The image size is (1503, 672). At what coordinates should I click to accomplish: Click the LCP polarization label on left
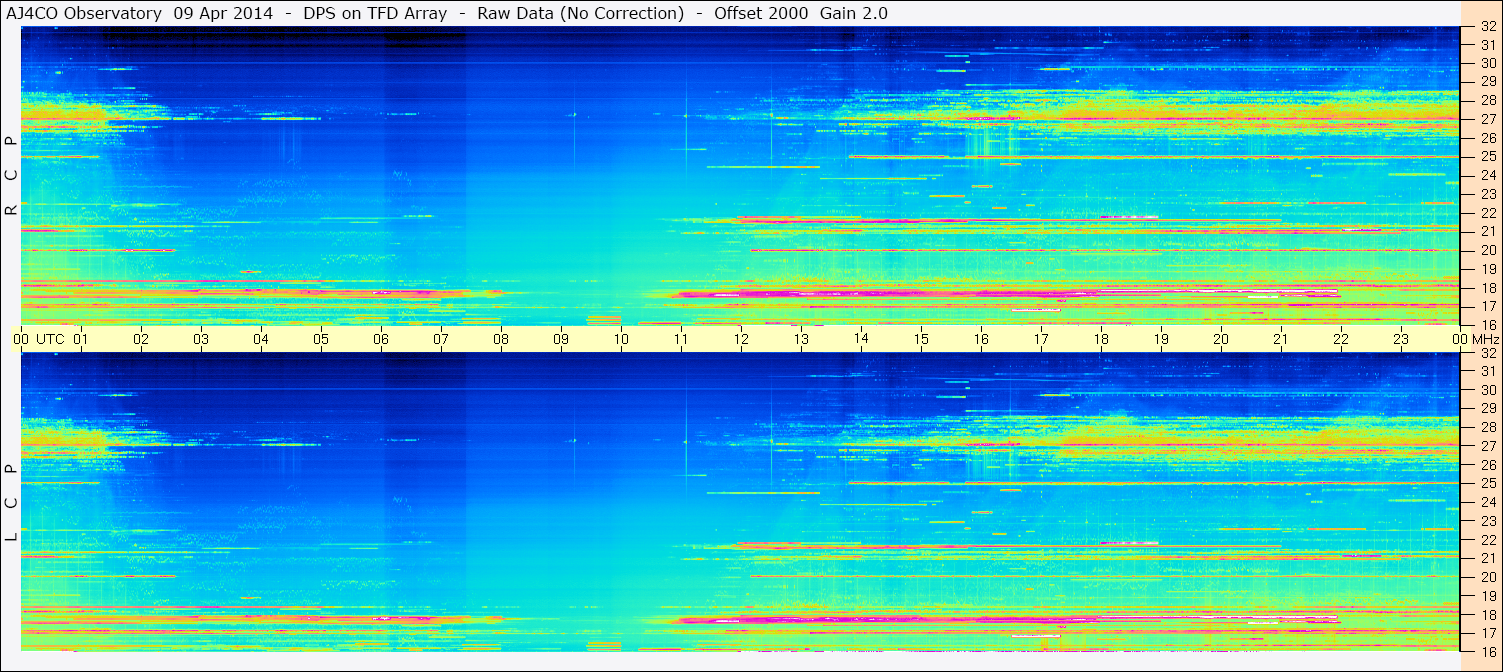pyautogui.click(x=11, y=503)
